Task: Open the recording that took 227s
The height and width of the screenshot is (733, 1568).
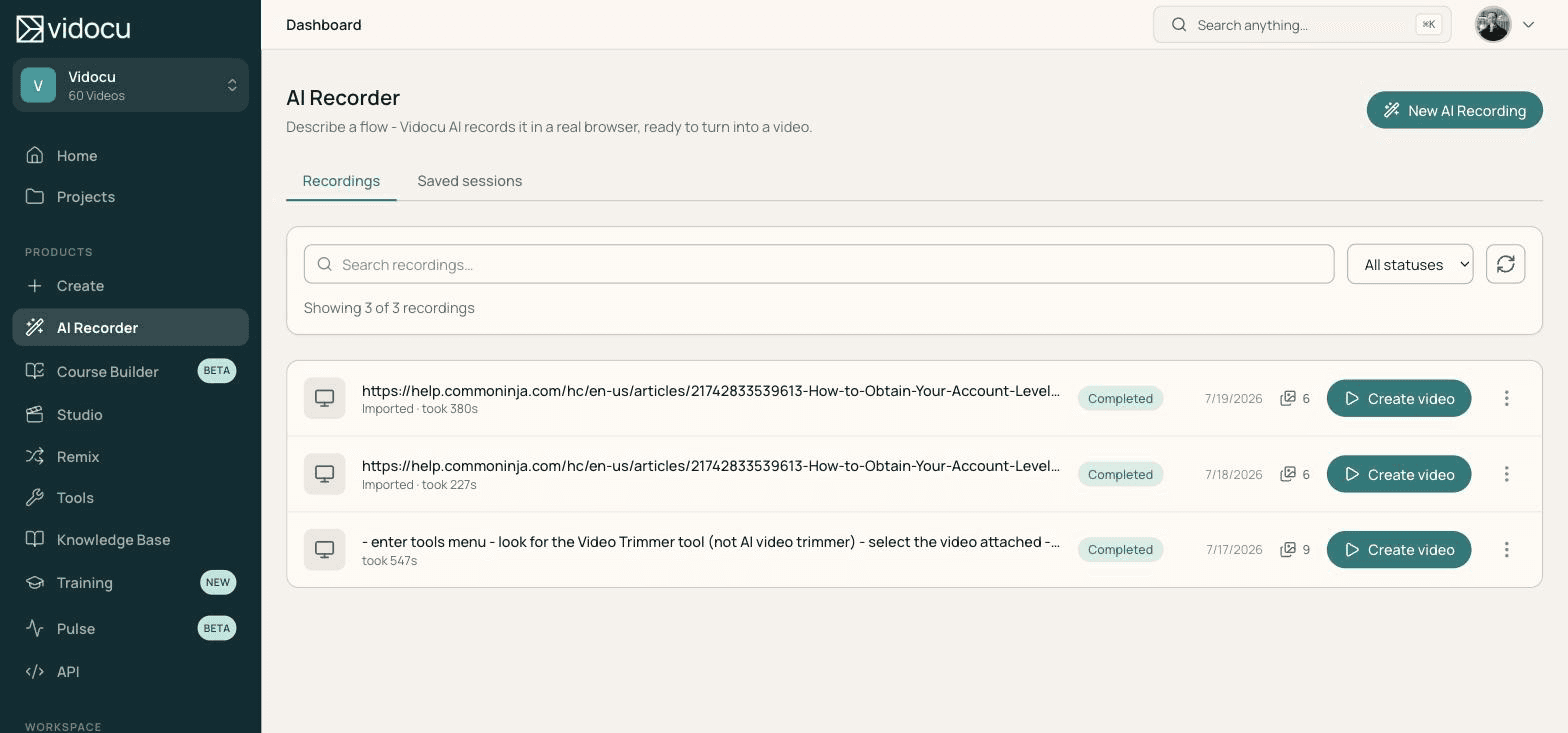Action: point(711,466)
